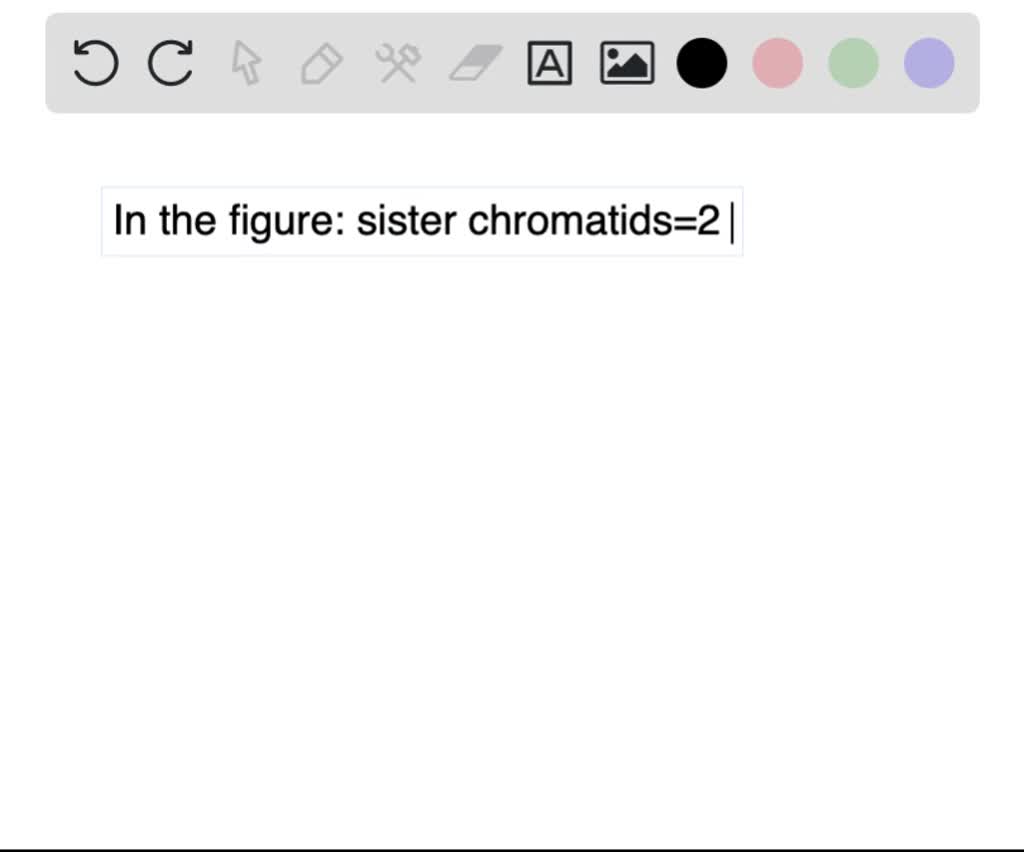Pick the purple color swatch
Viewport: 1024px width, 852px height.
929,63
